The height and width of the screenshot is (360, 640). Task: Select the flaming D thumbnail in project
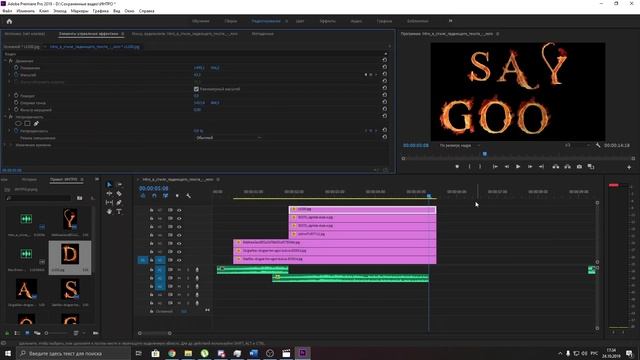pyautogui.click(x=70, y=254)
